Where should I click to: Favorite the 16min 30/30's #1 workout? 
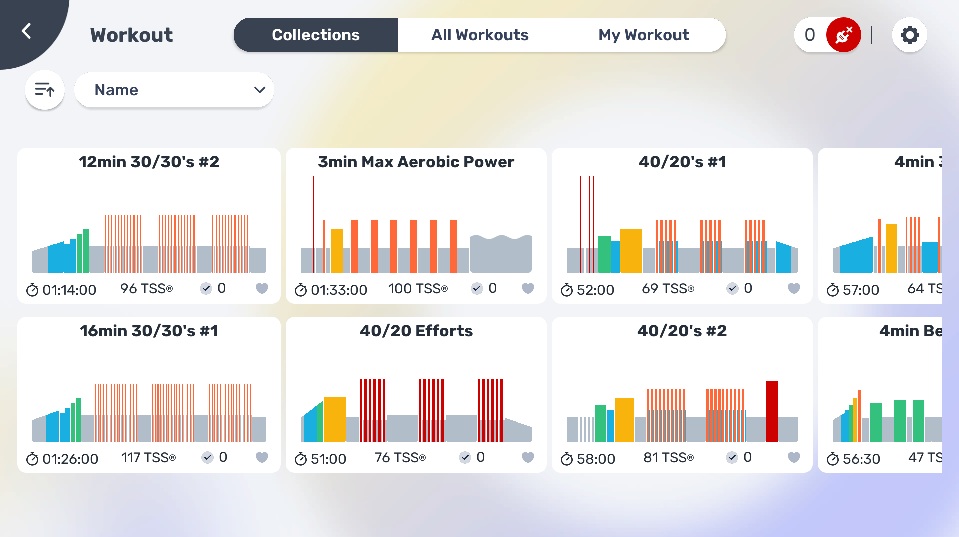(262, 457)
